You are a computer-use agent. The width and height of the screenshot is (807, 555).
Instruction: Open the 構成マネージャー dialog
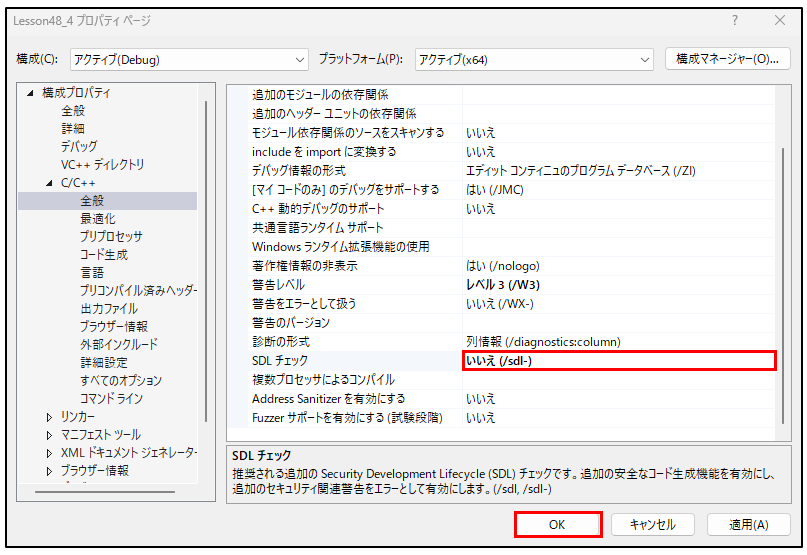727,59
